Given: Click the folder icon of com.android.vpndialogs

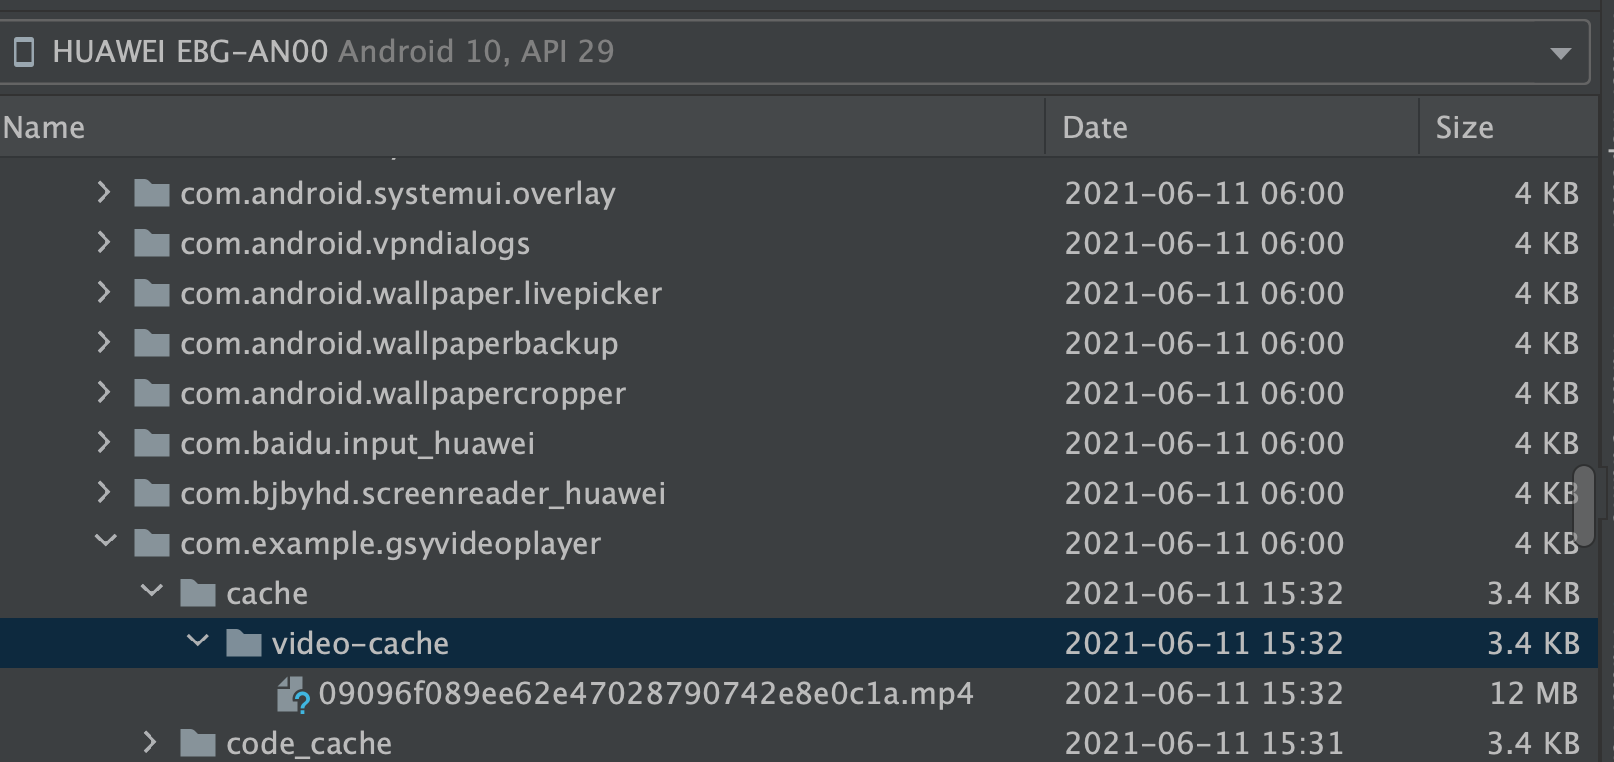Looking at the screenshot, I should (152, 243).
